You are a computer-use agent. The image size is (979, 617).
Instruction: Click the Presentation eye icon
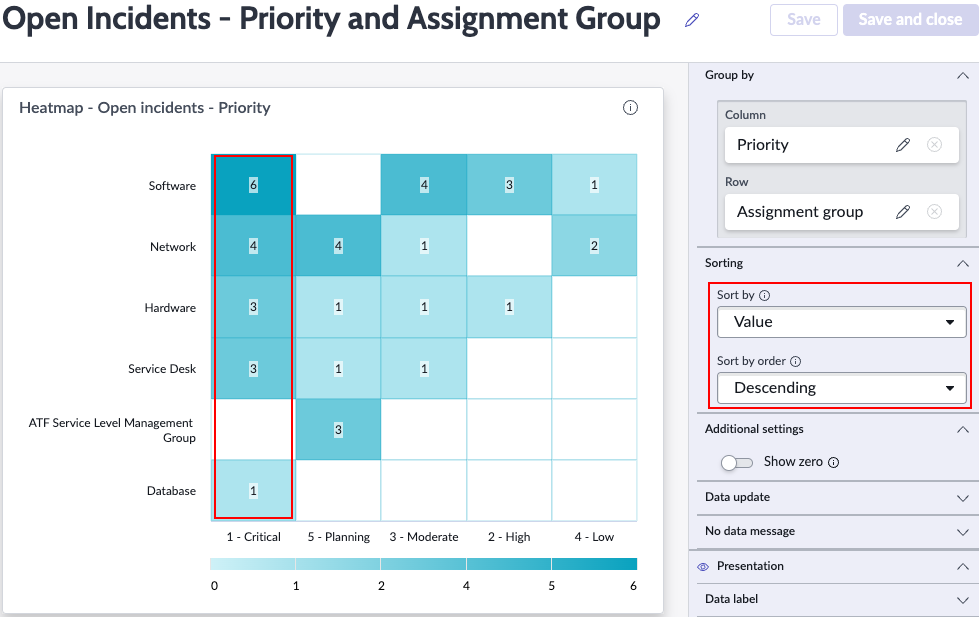coord(703,566)
